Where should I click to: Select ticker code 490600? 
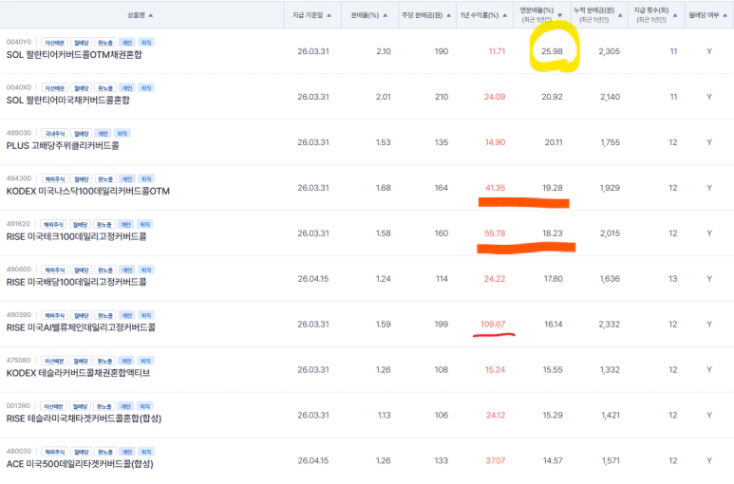click(19, 269)
